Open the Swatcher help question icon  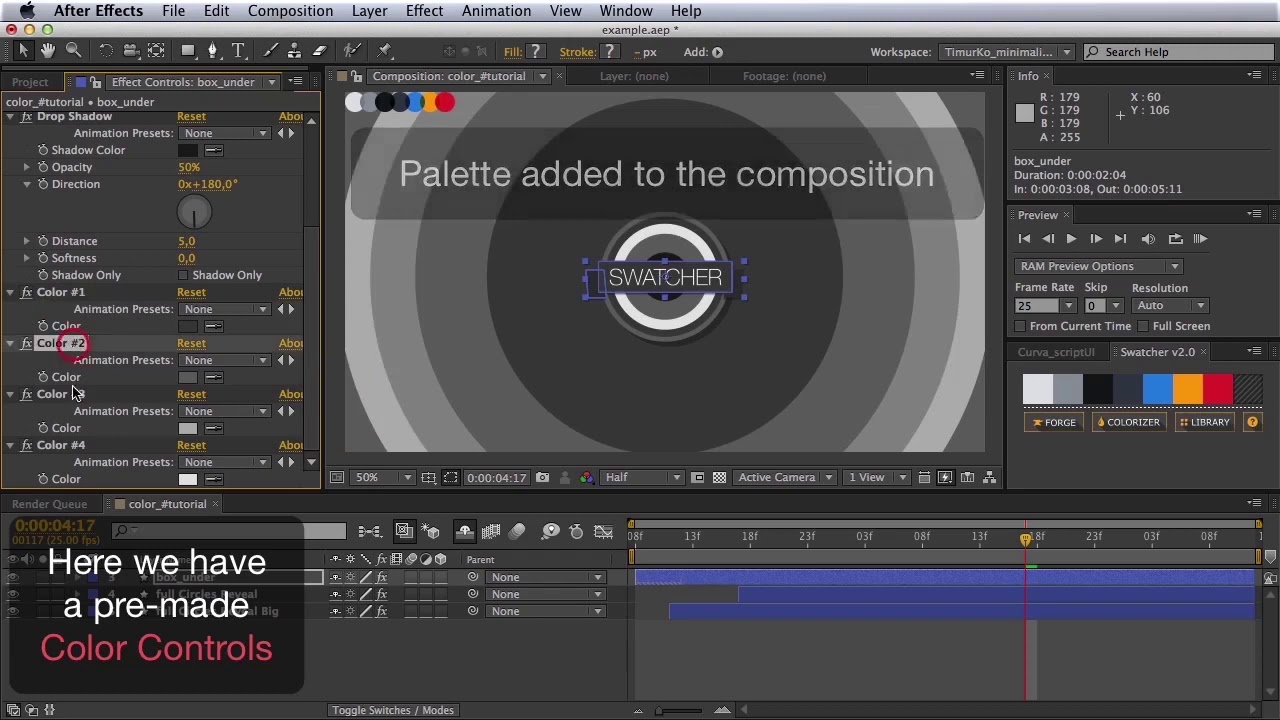pos(1252,422)
